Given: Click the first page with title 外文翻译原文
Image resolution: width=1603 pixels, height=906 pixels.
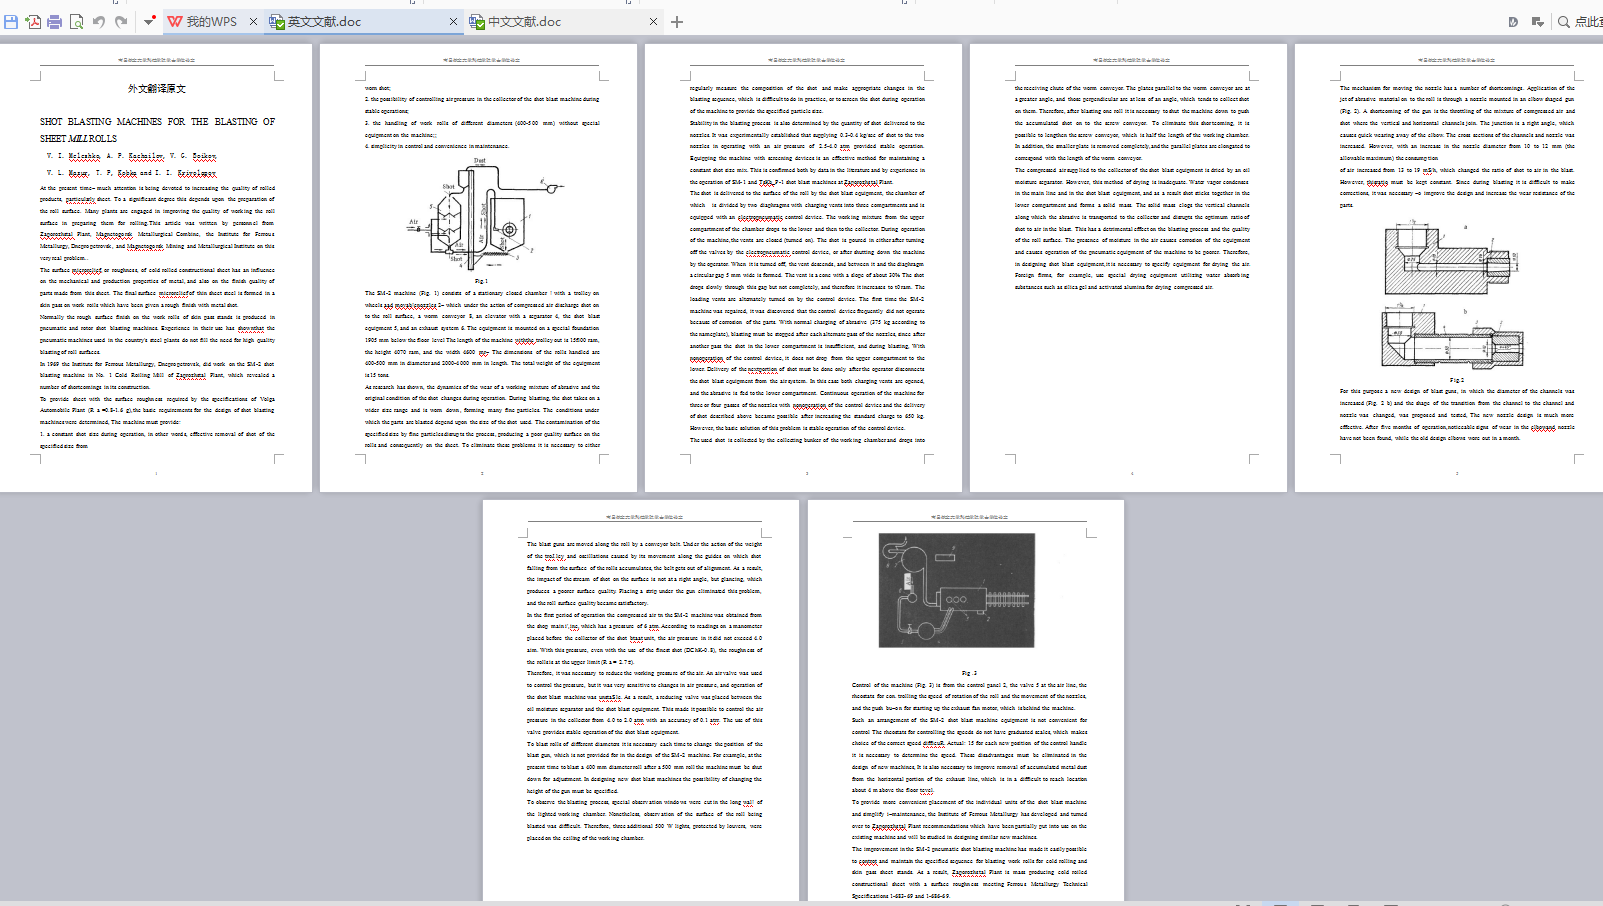Looking at the screenshot, I should (x=156, y=267).
